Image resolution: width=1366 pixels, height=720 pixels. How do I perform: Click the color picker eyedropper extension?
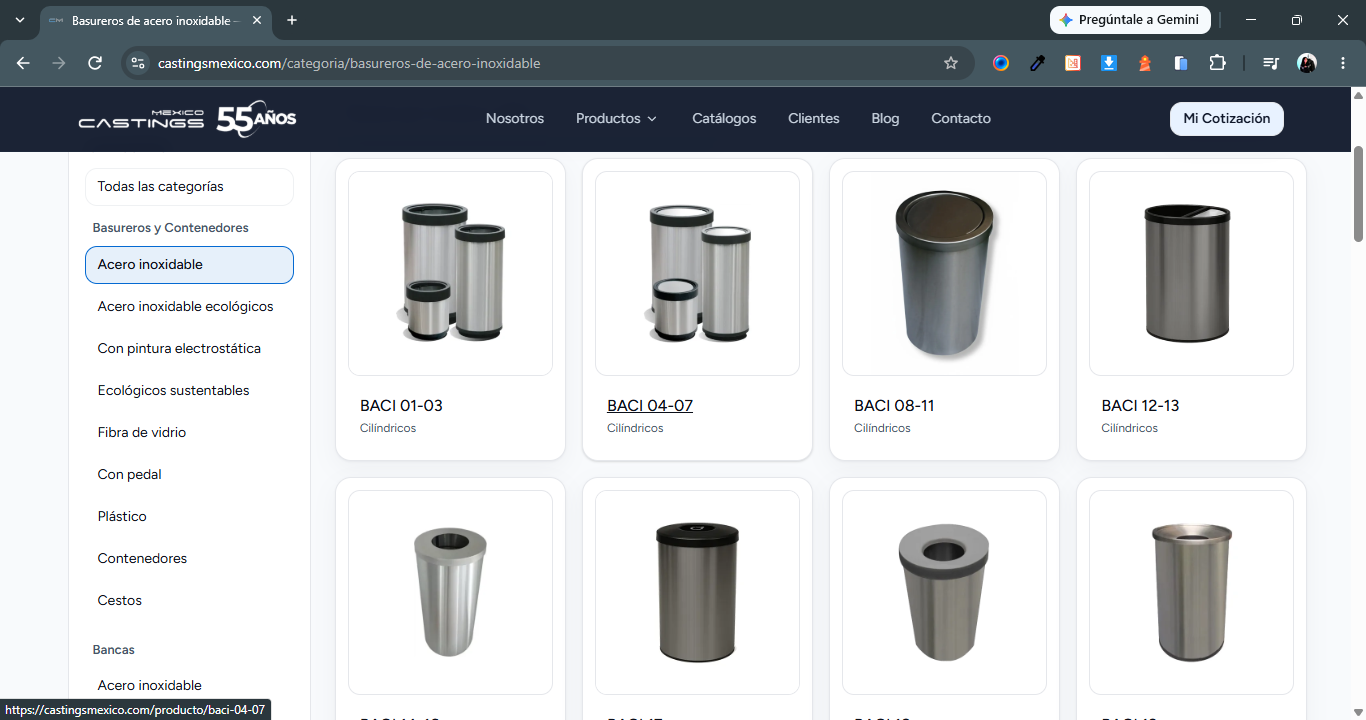(x=1037, y=63)
